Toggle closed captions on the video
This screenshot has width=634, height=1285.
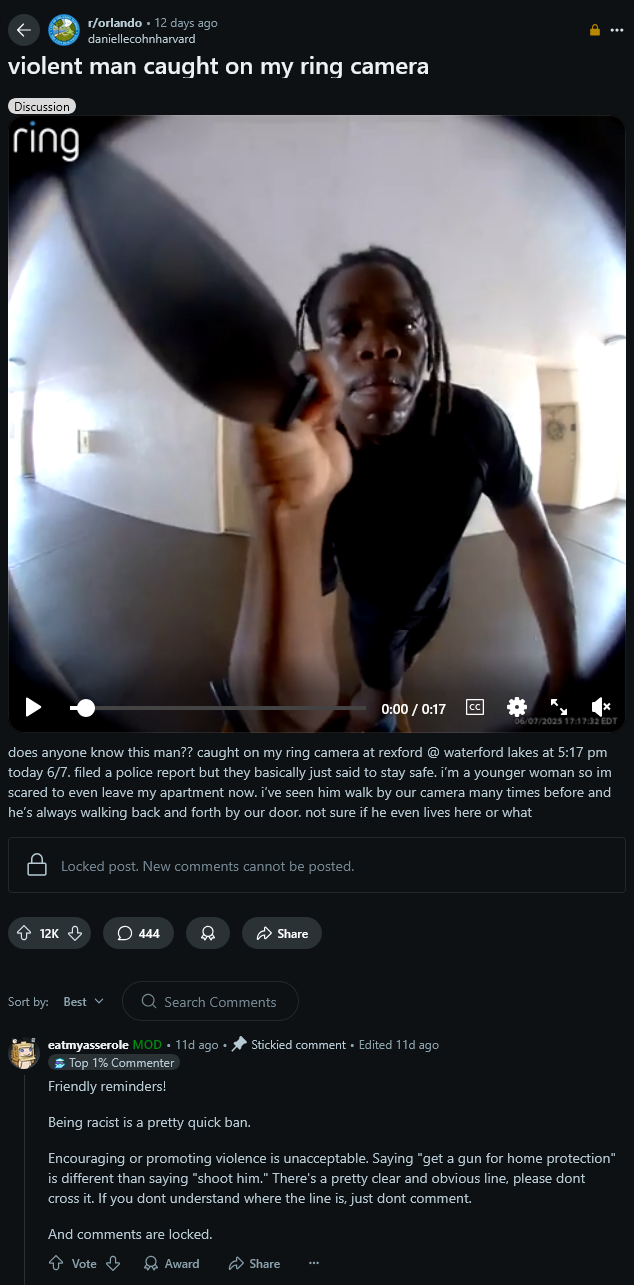click(x=475, y=708)
